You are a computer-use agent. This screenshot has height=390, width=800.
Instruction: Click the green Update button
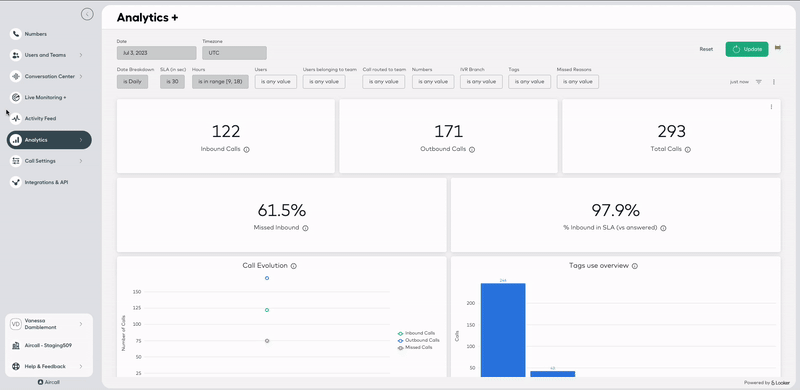point(747,49)
